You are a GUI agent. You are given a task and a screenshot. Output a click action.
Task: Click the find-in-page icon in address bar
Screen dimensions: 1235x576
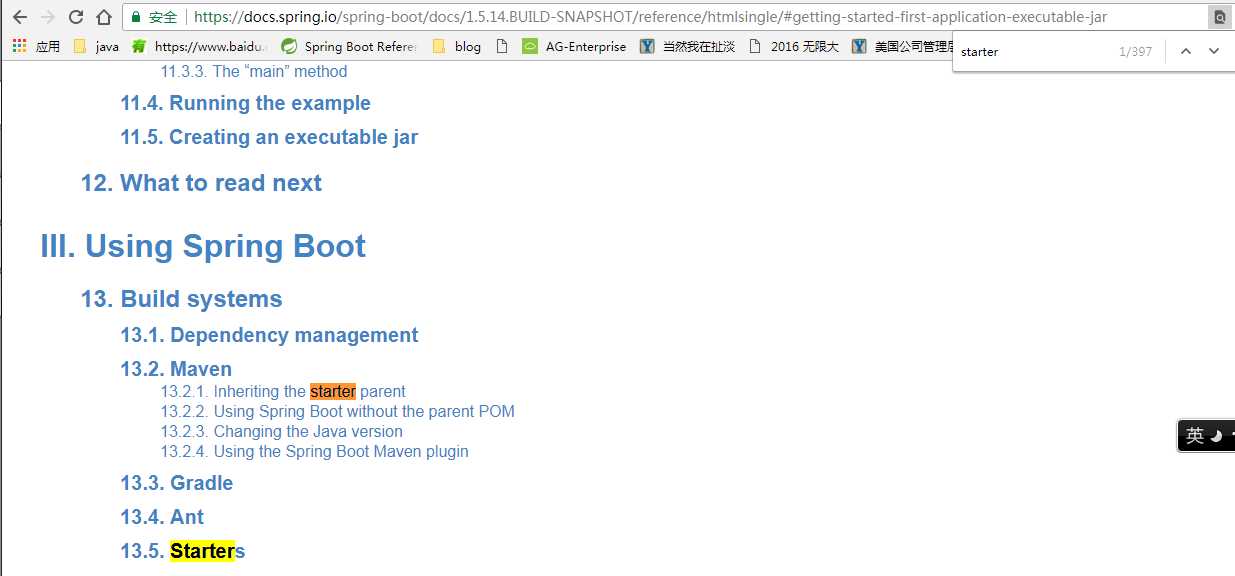[x=1219, y=17]
